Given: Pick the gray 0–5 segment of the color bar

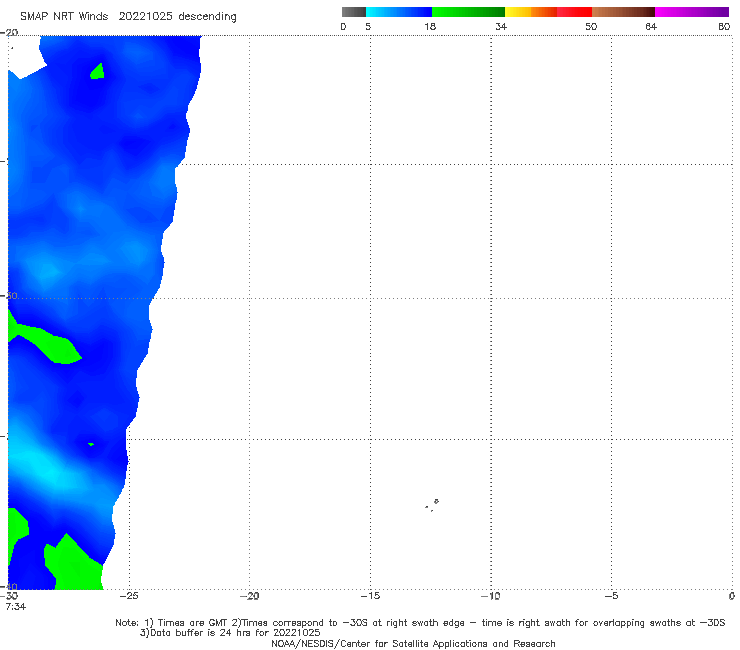Looking at the screenshot, I should 354,12.
